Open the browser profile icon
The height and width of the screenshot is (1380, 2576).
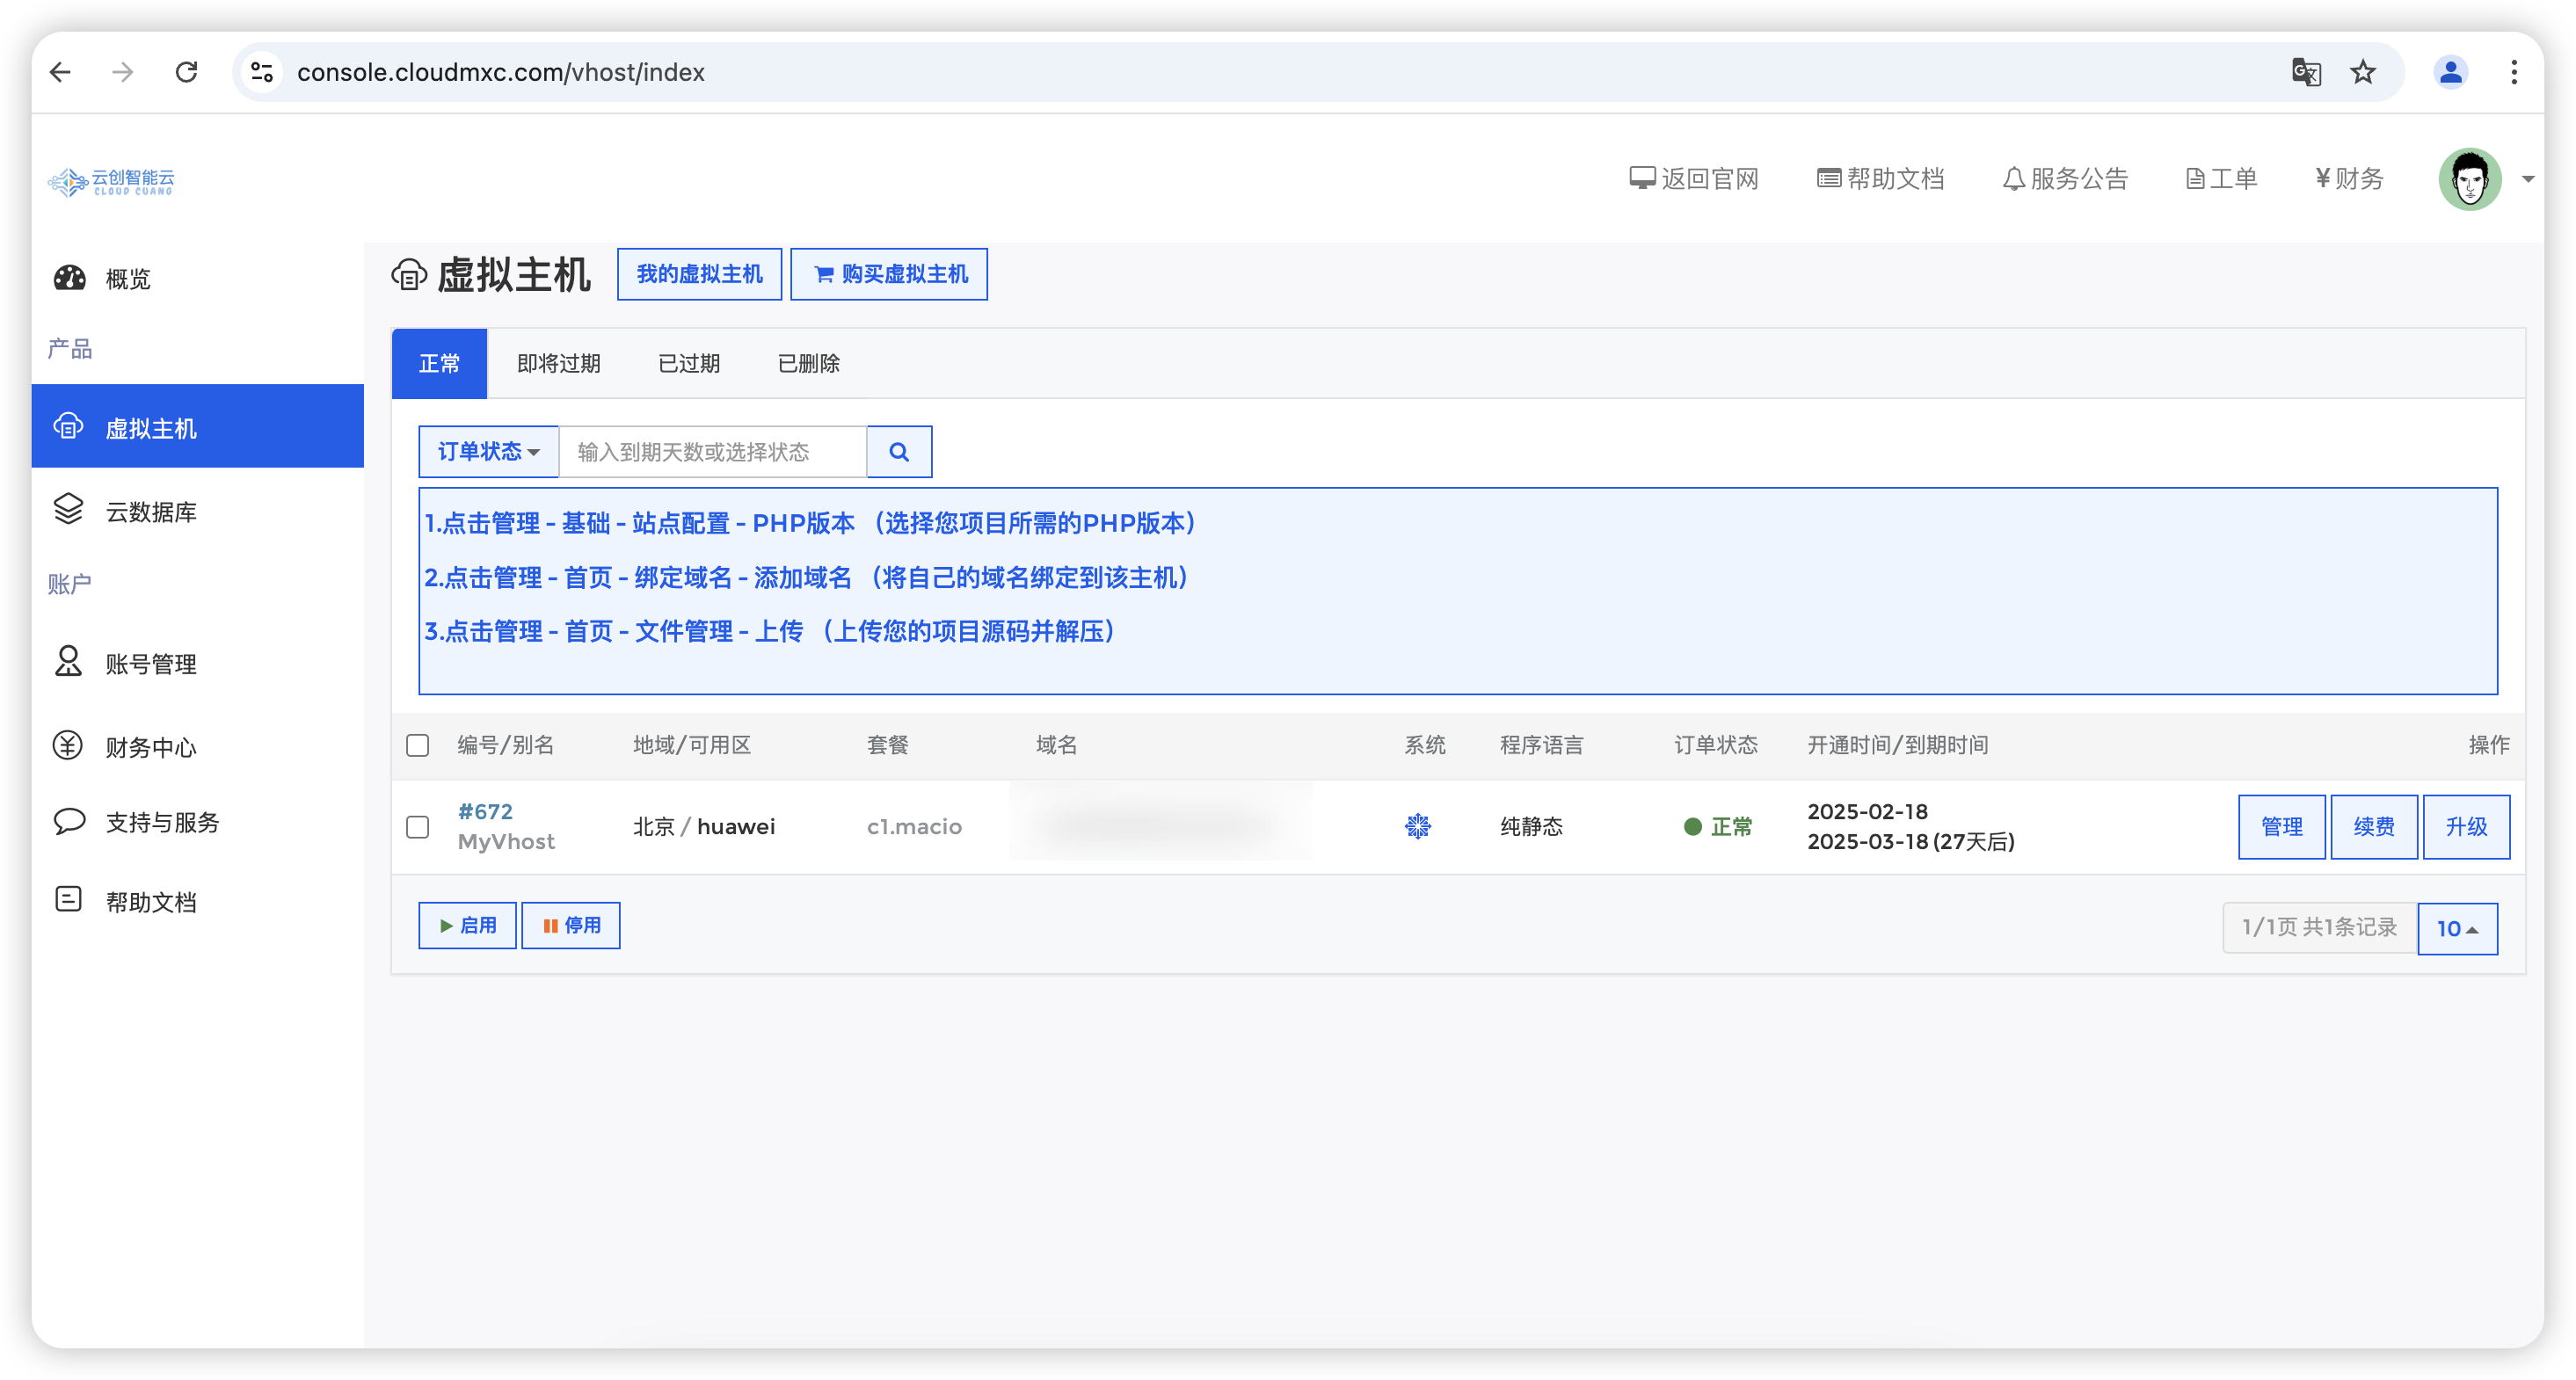click(2450, 72)
